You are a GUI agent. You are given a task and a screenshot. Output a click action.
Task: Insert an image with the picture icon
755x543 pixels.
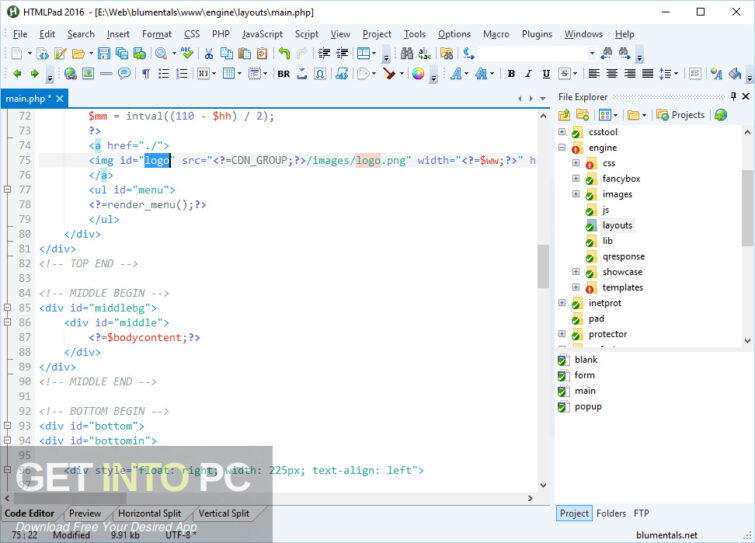(x=88, y=74)
